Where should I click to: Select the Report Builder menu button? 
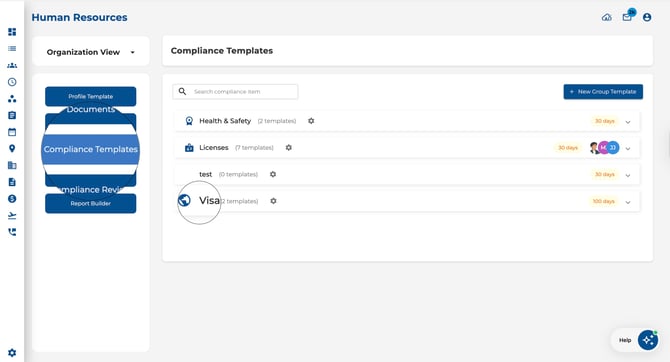[91, 203]
